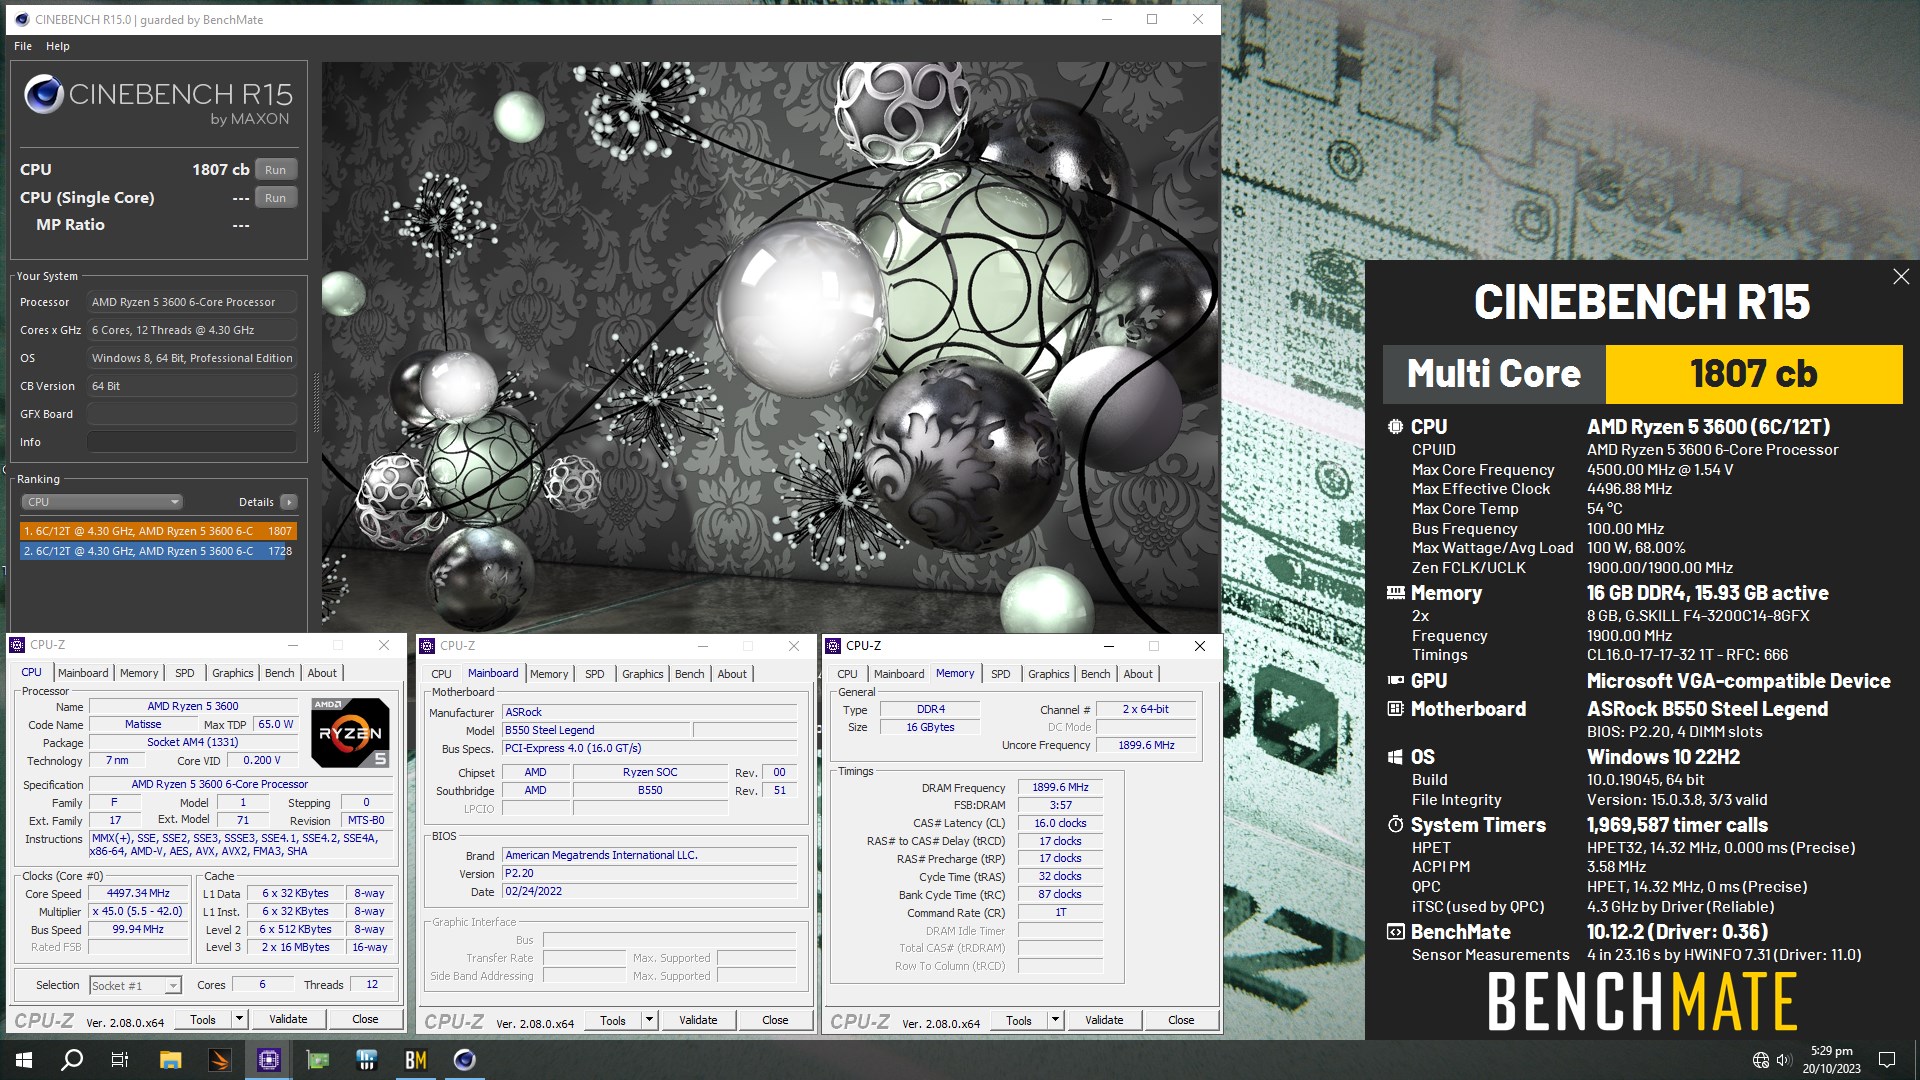Open File Explorer from the taskbar

tap(170, 1060)
